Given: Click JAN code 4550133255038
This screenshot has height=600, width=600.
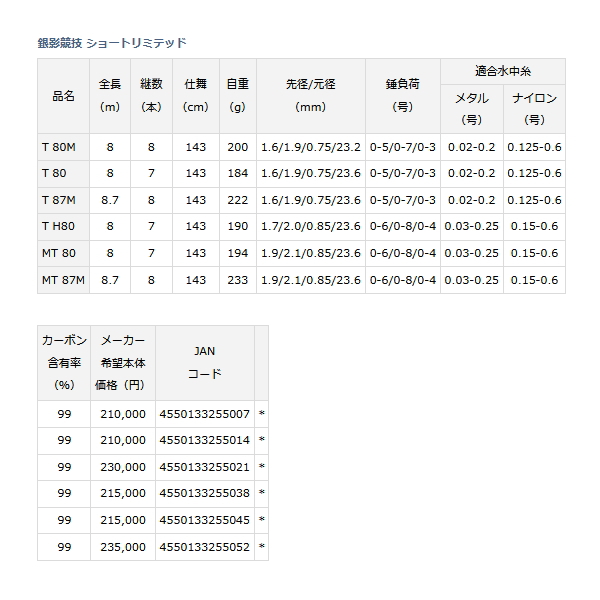Looking at the screenshot, I should tap(205, 494).
